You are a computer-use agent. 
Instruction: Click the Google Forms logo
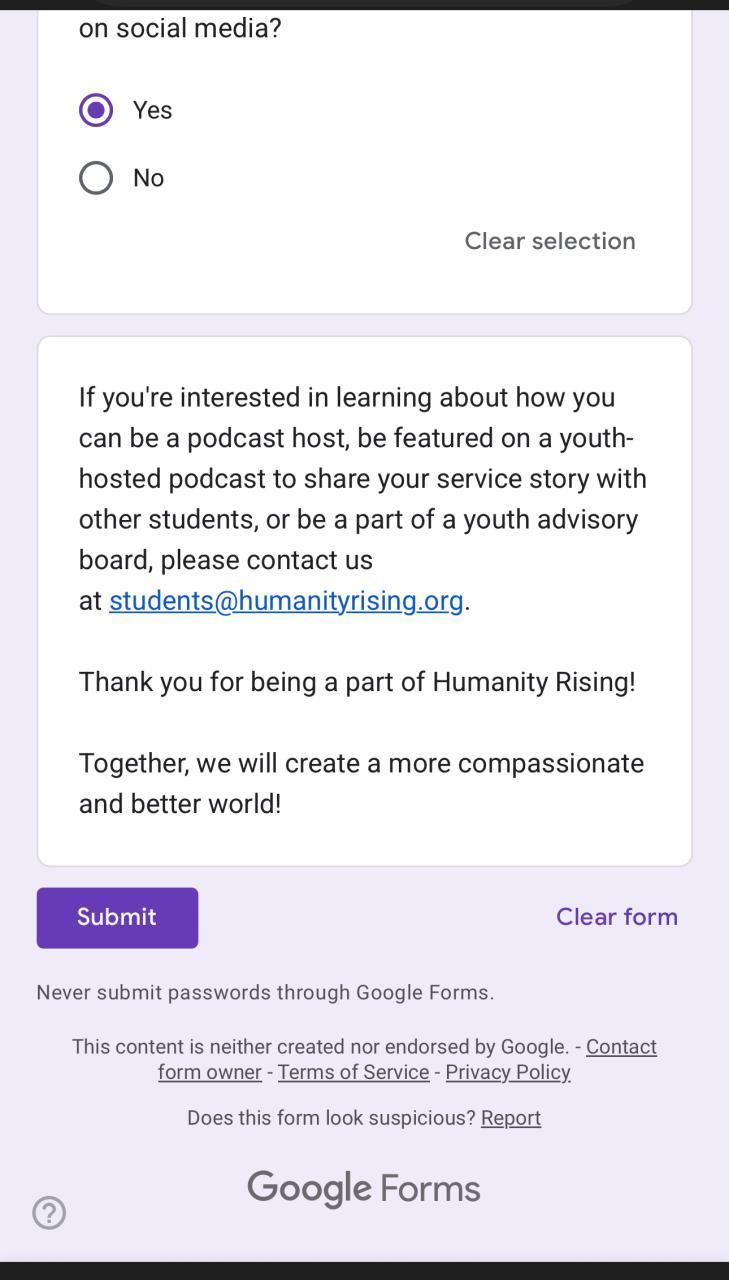coord(364,1188)
